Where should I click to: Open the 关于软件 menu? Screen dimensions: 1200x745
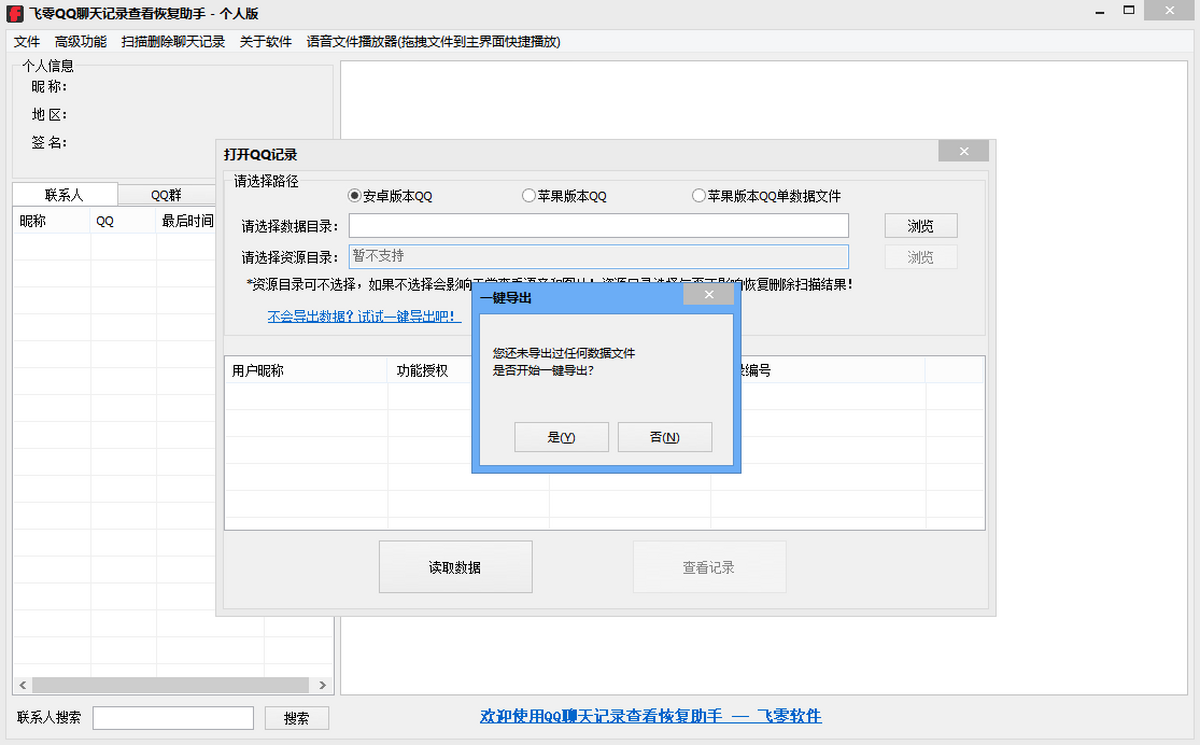pos(266,42)
